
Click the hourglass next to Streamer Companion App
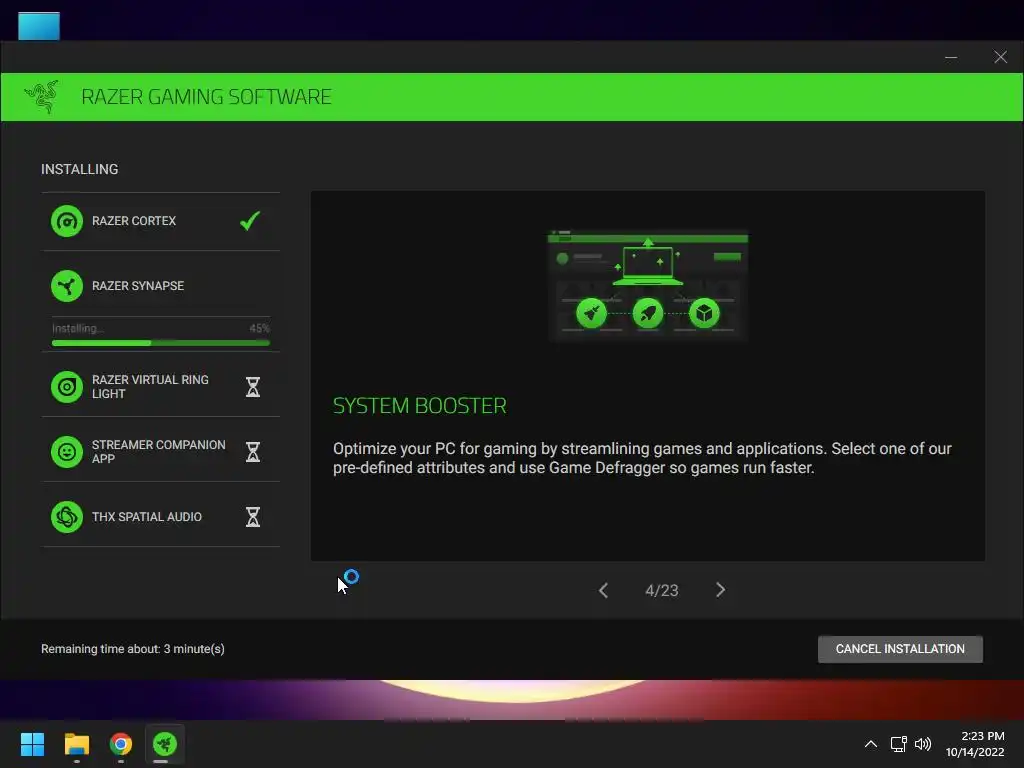point(253,452)
